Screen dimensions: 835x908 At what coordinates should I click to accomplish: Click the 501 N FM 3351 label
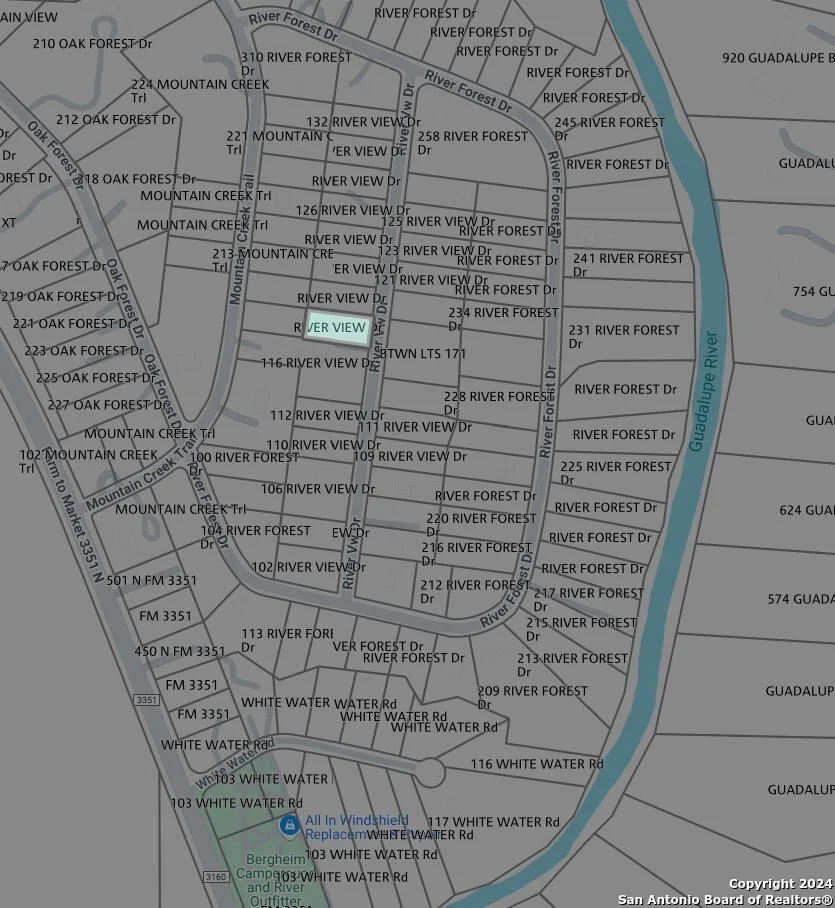coord(152,580)
